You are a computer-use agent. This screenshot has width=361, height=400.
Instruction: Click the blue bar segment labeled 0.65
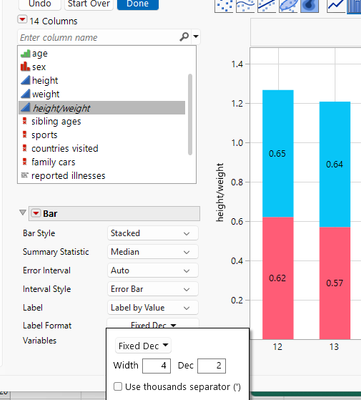(x=278, y=153)
